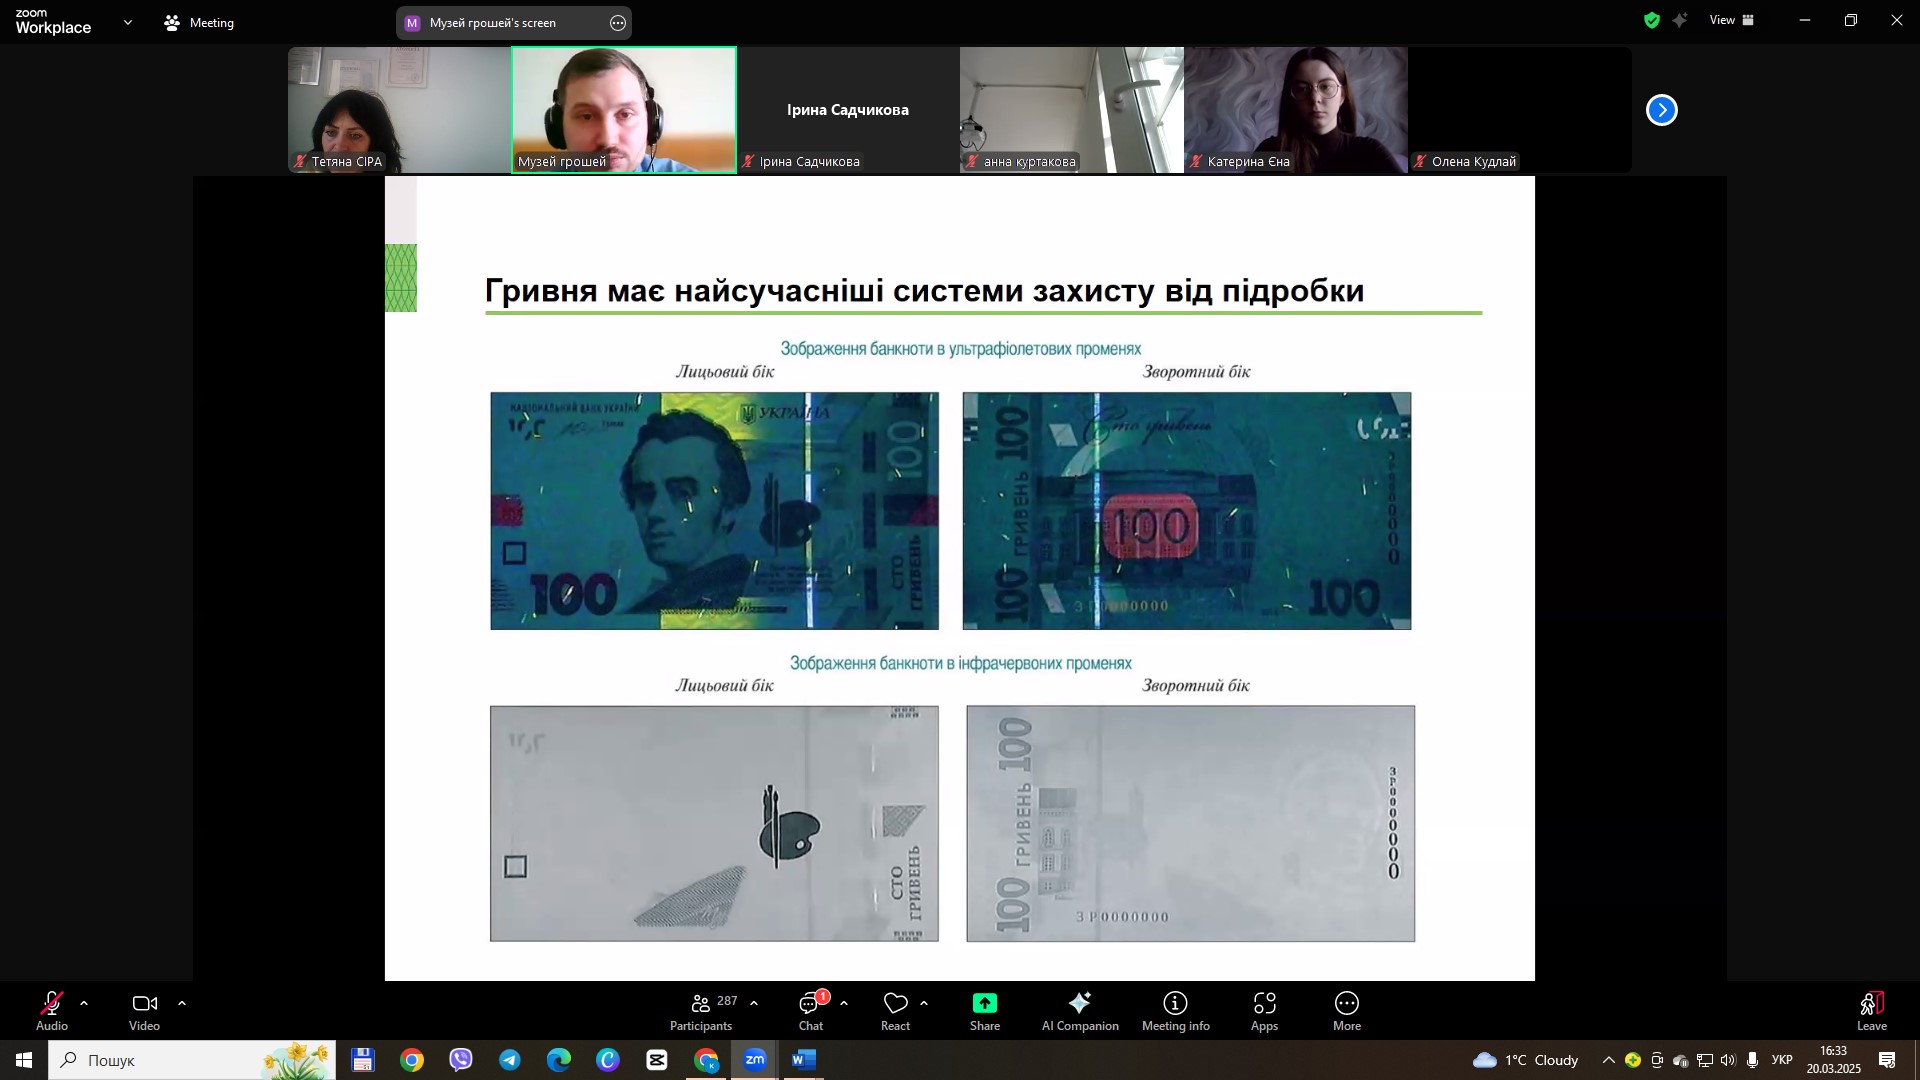Open the Chat panel
Screen dimensions: 1920x1080
coord(810,1012)
